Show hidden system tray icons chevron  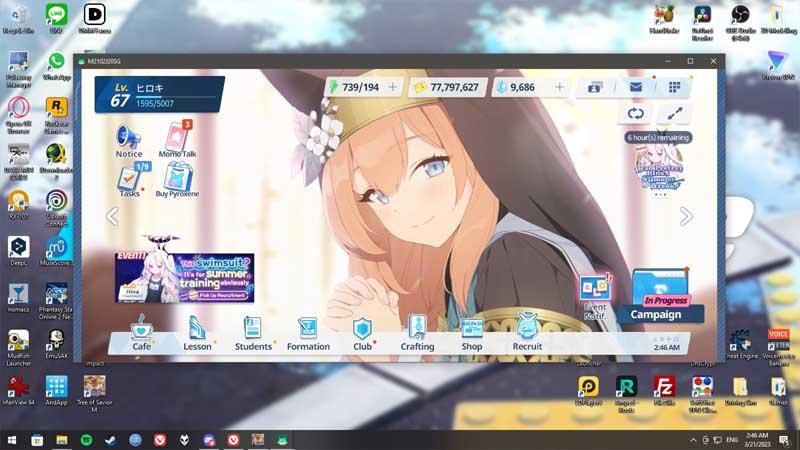click(x=693, y=440)
